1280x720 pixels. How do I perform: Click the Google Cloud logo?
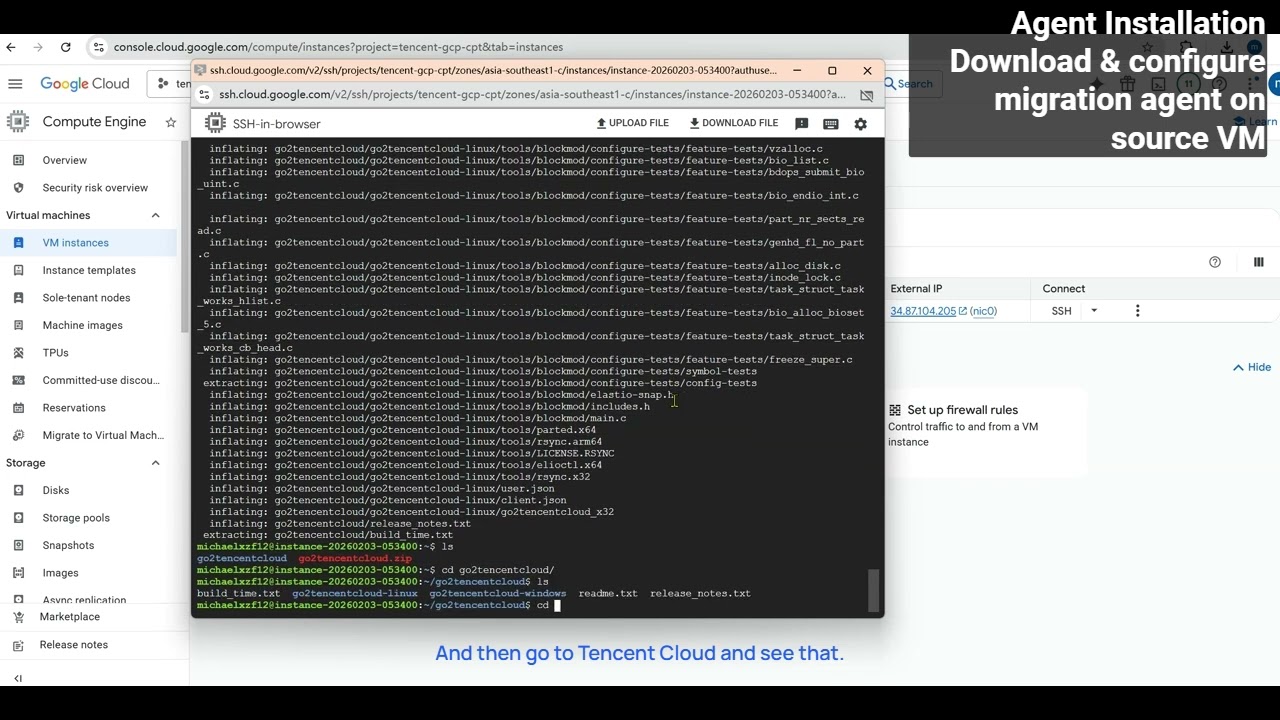[85, 84]
